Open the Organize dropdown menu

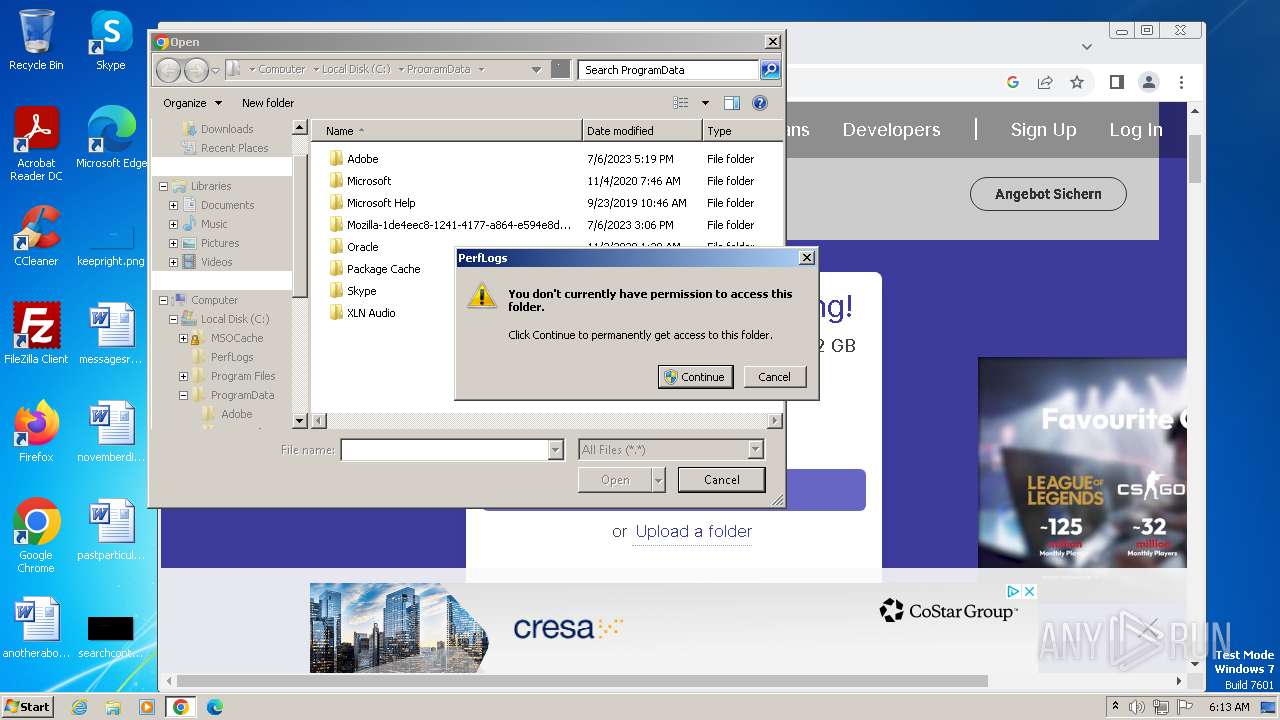click(x=192, y=103)
